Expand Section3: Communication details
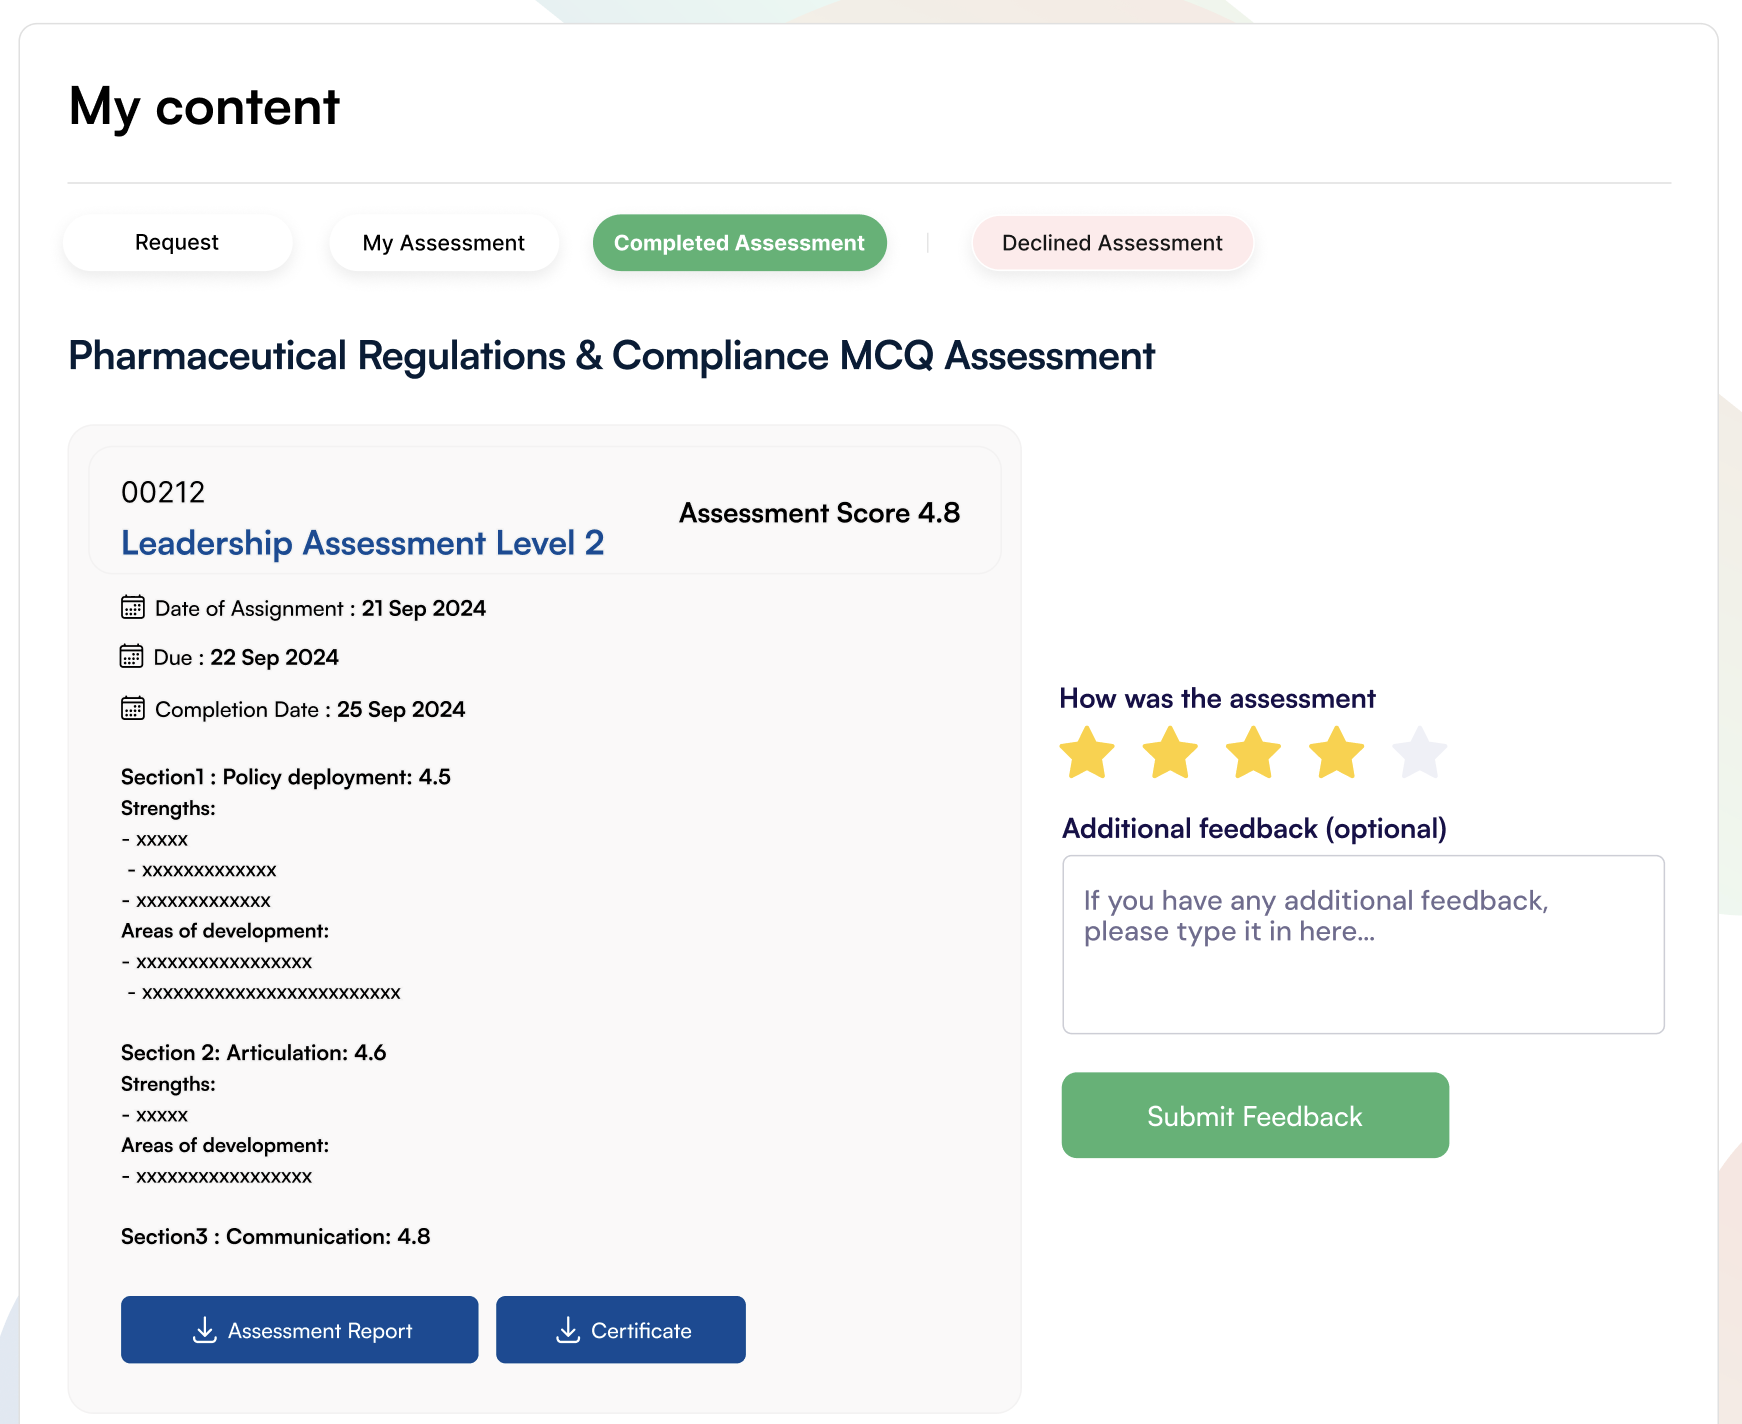 coord(275,1236)
